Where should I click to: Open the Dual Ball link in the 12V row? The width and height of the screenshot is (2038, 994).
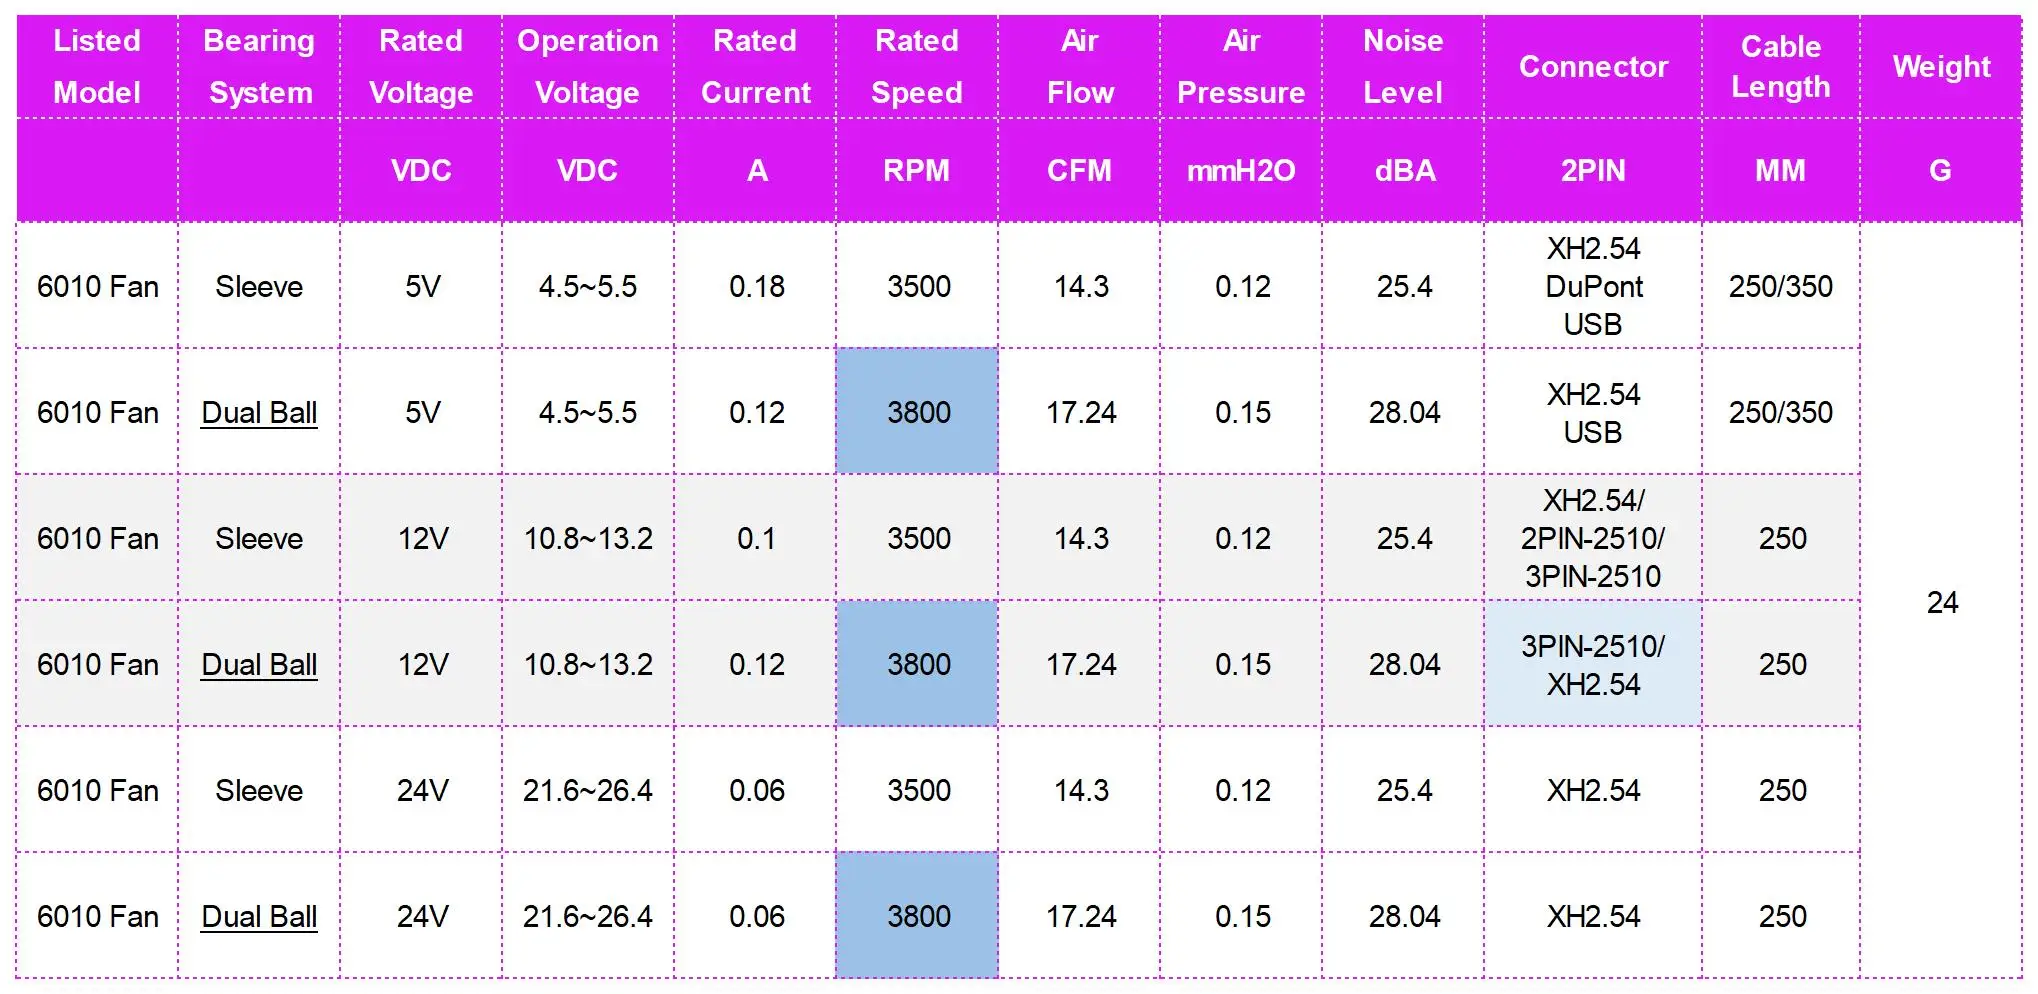tap(259, 664)
